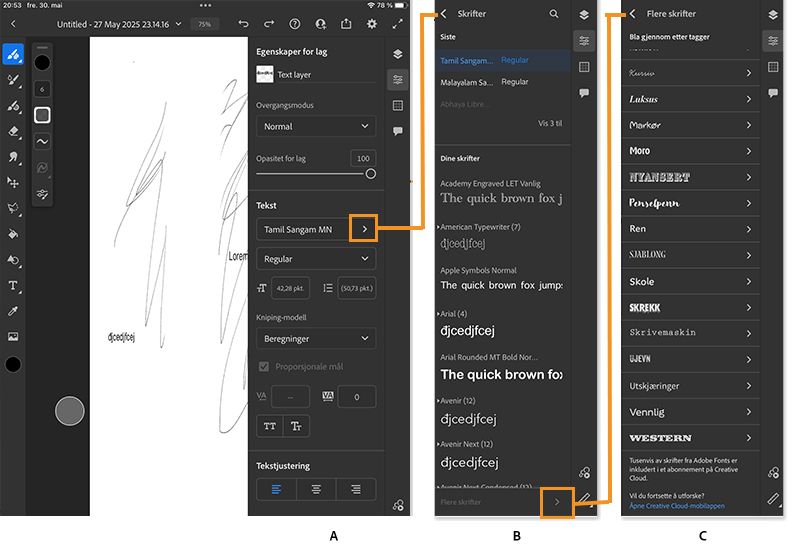This screenshot has width=800, height=556.
Task: Open the Share export icon
Action: pos(346,23)
